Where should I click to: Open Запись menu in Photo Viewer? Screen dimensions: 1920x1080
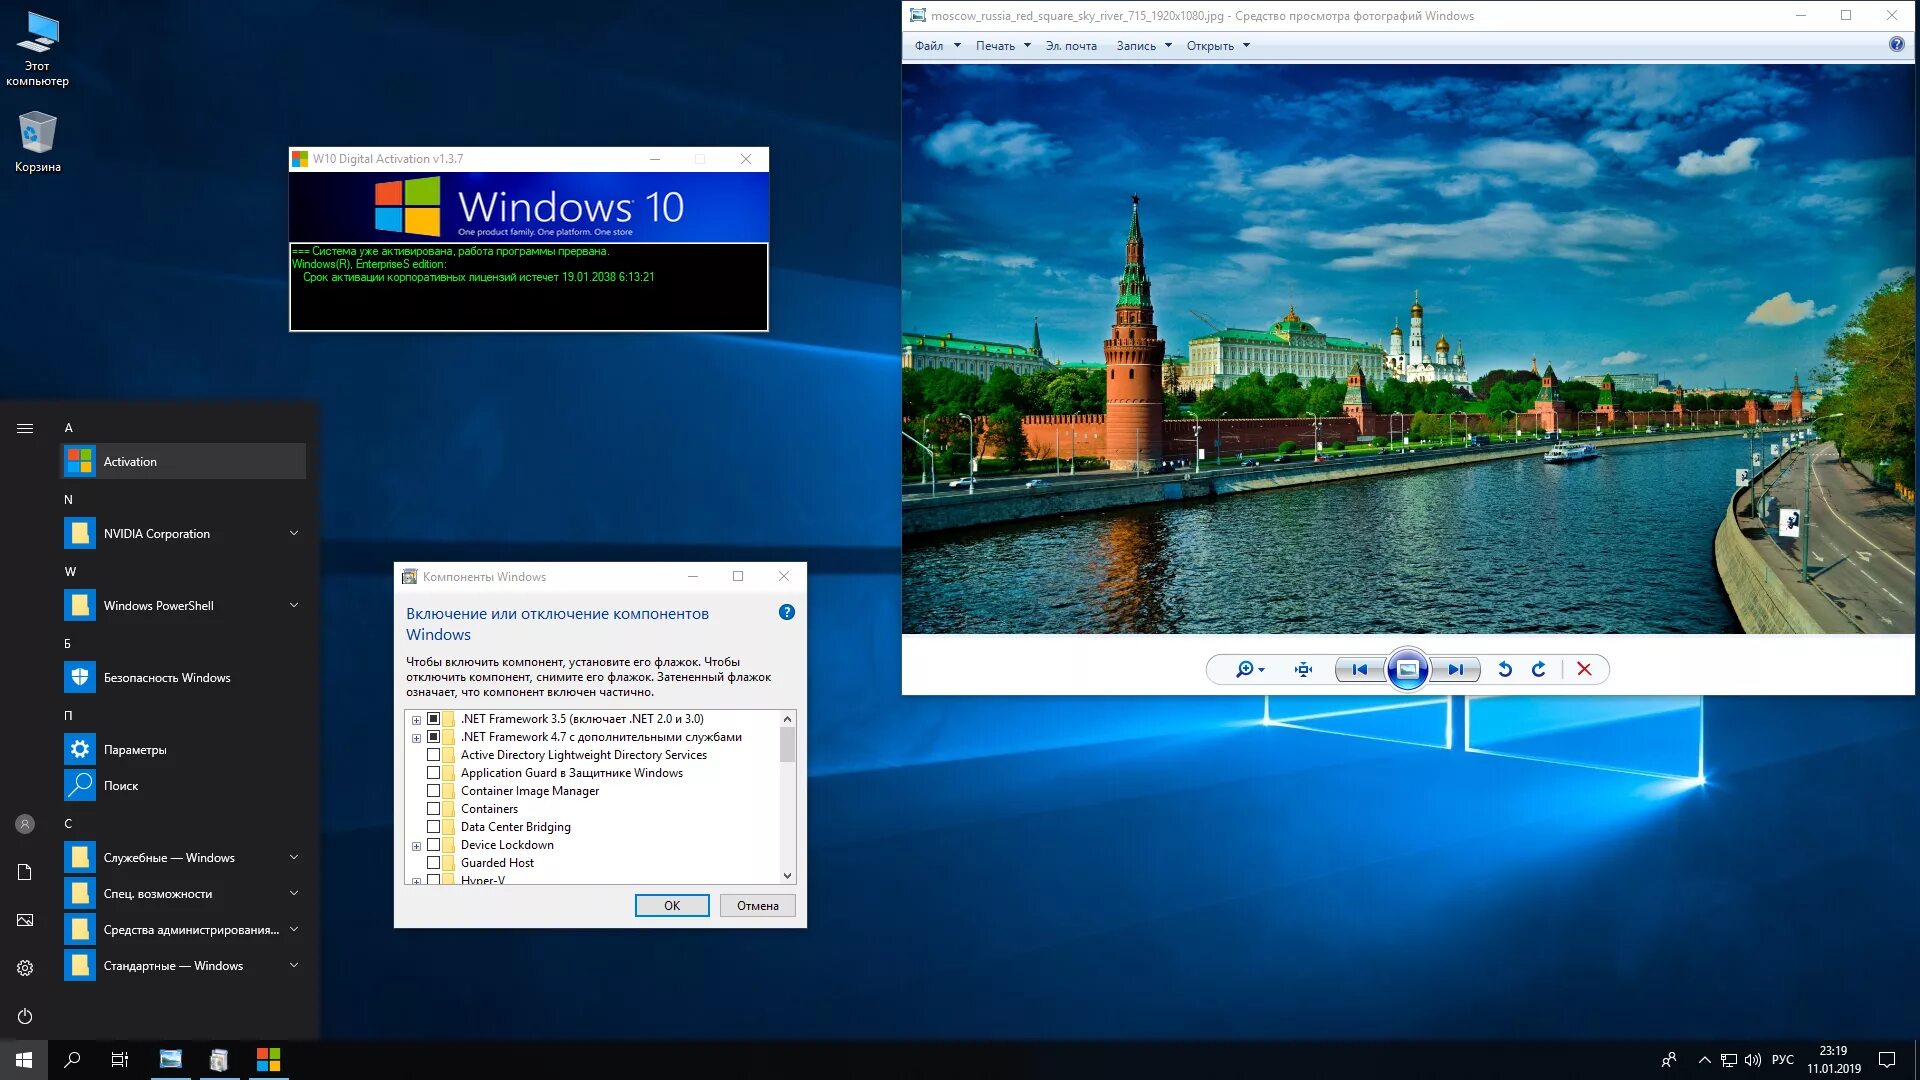point(1144,46)
